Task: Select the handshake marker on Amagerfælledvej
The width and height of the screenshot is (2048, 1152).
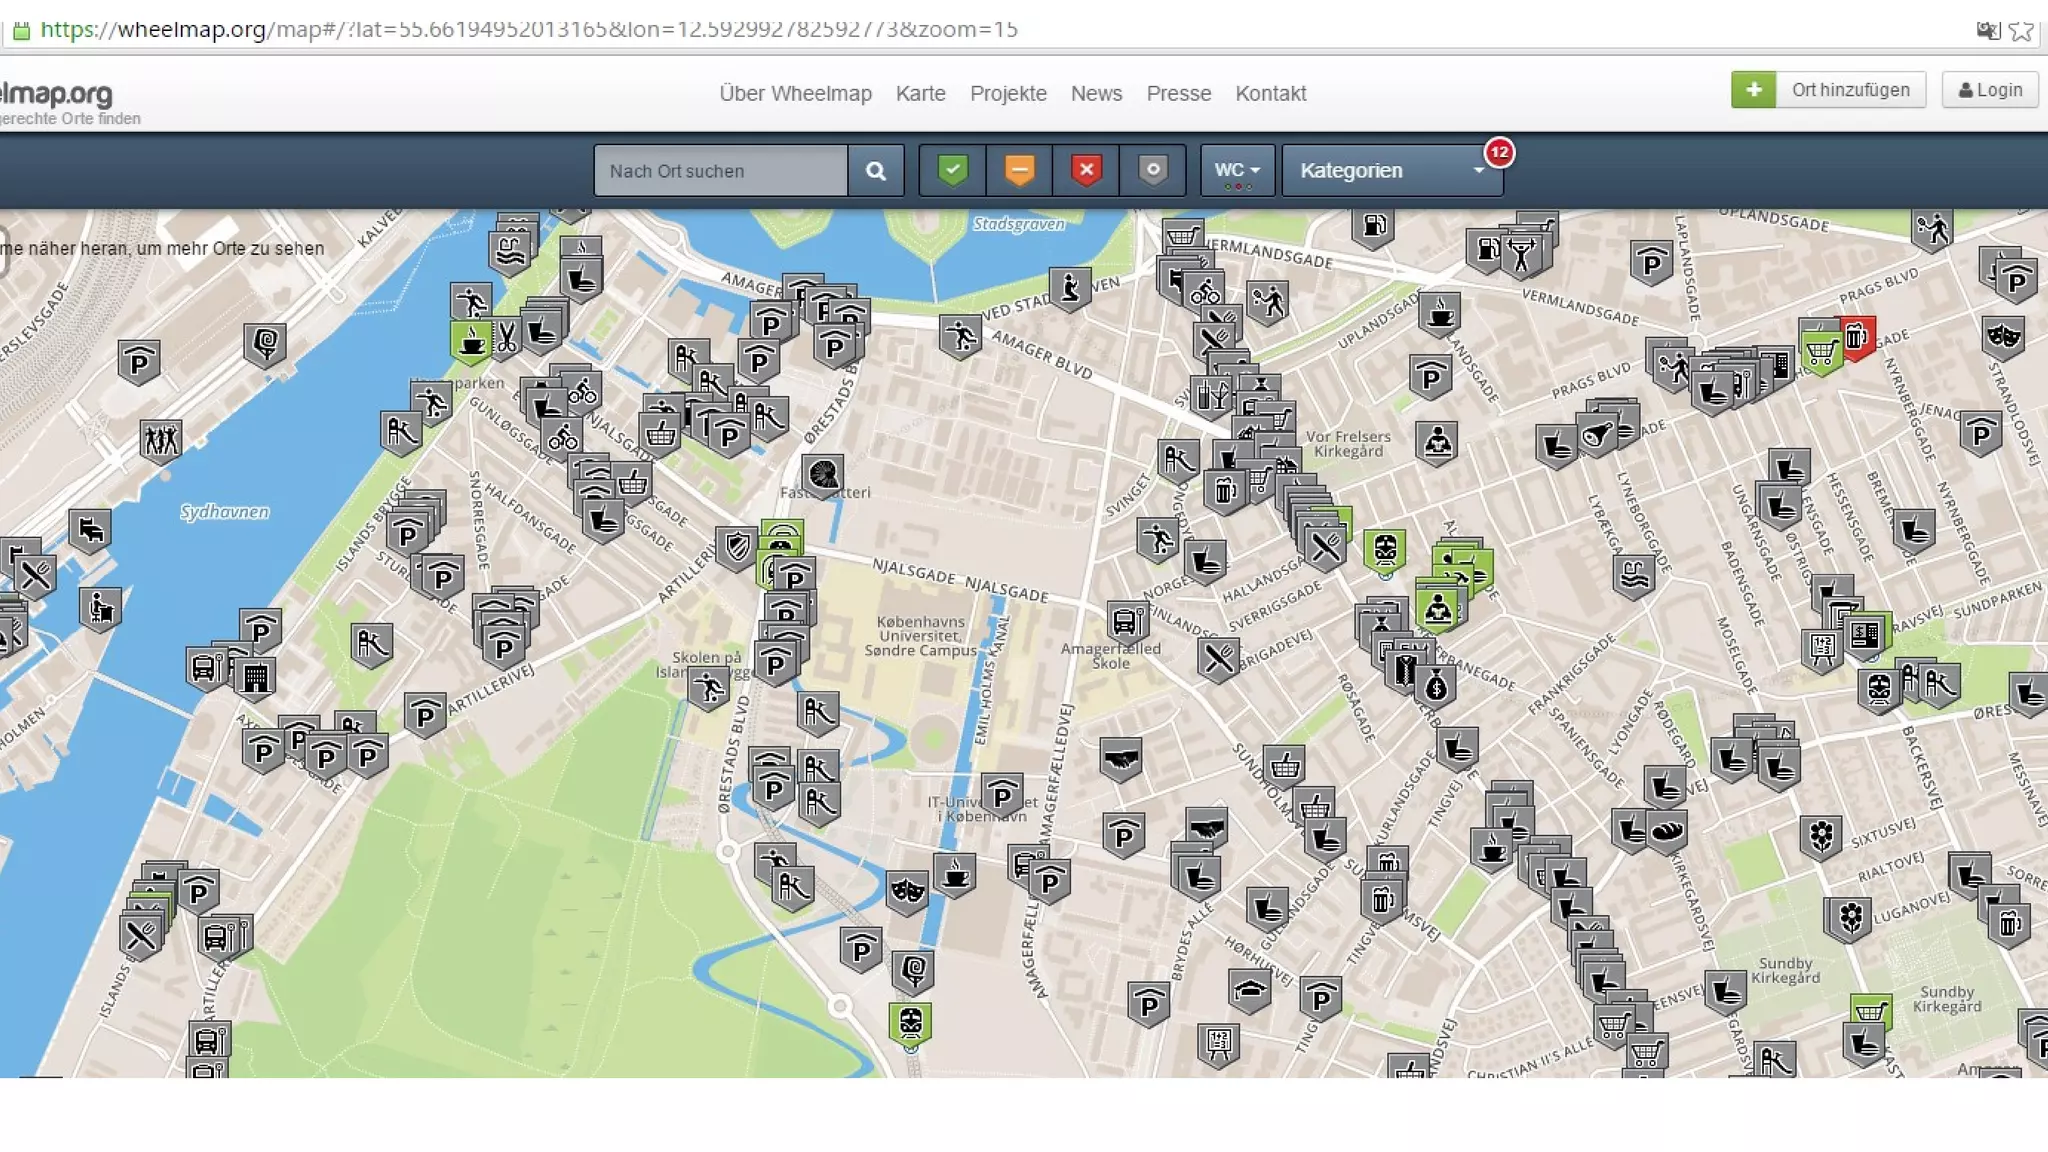Action: pos(1120,760)
